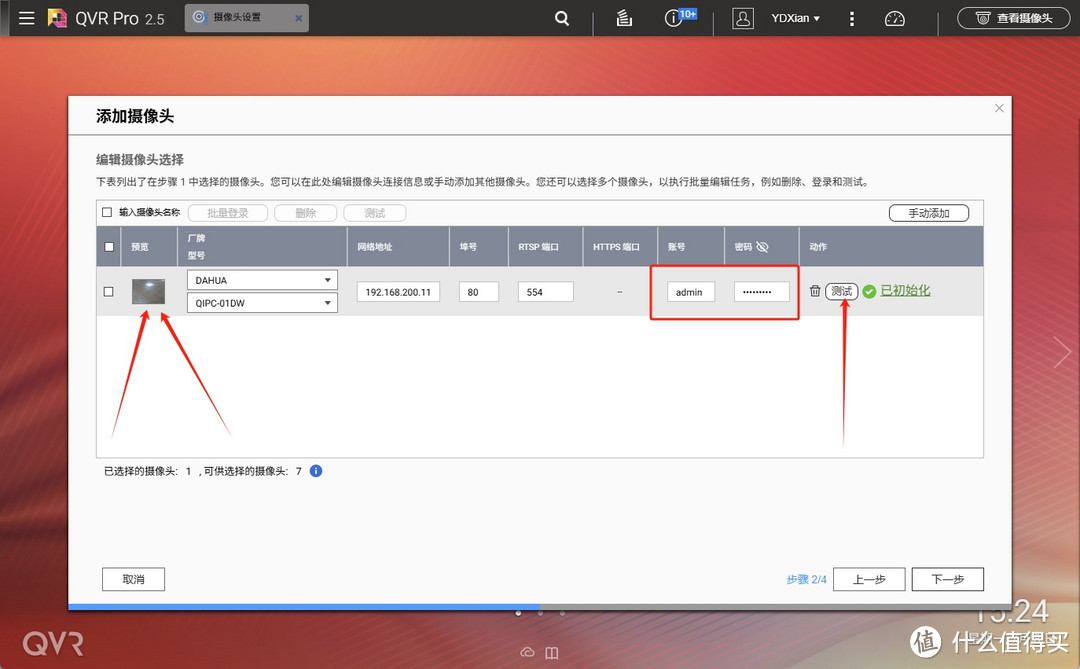The height and width of the screenshot is (669, 1080).
Task: Open the QIPC-01DW model dropdown
Action: 262,302
